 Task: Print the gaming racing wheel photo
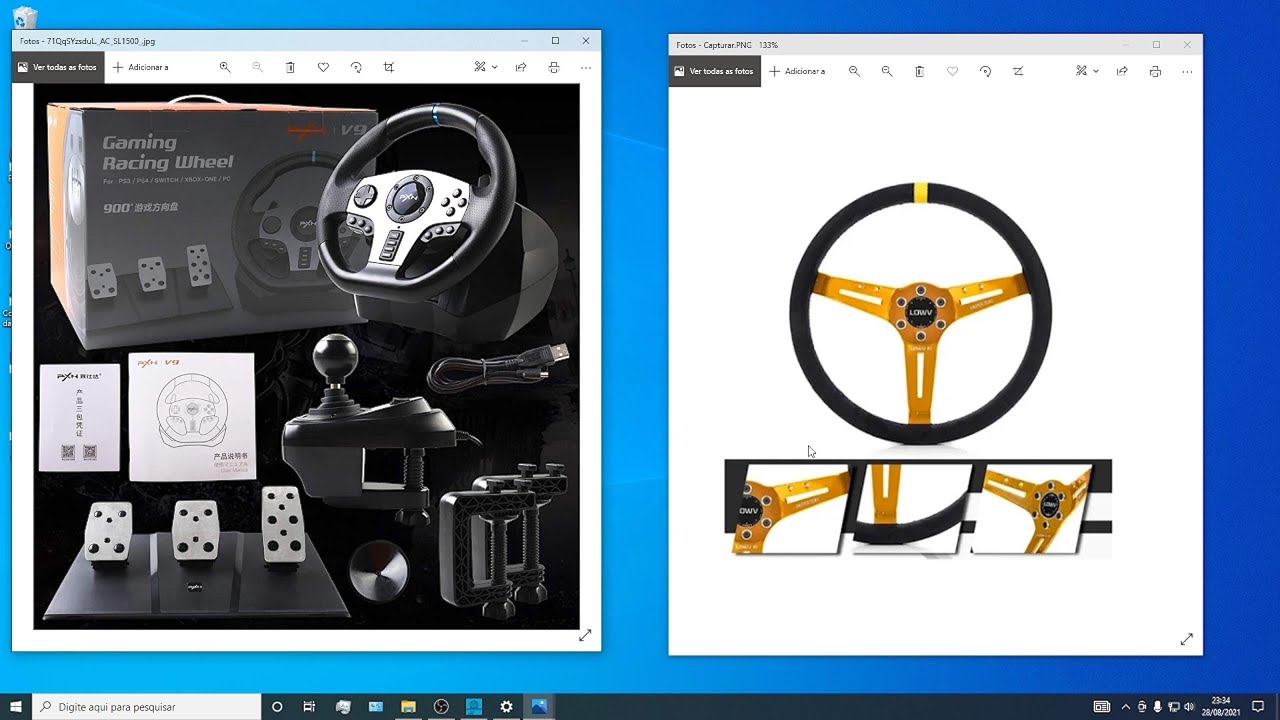[554, 67]
